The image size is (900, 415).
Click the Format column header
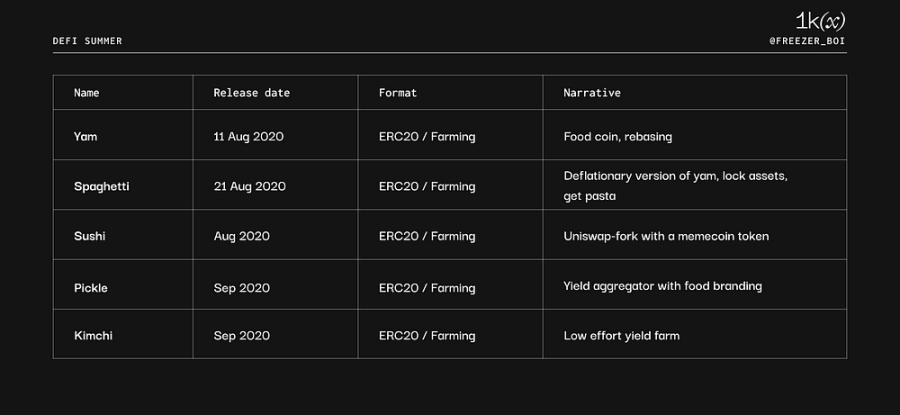[398, 92]
